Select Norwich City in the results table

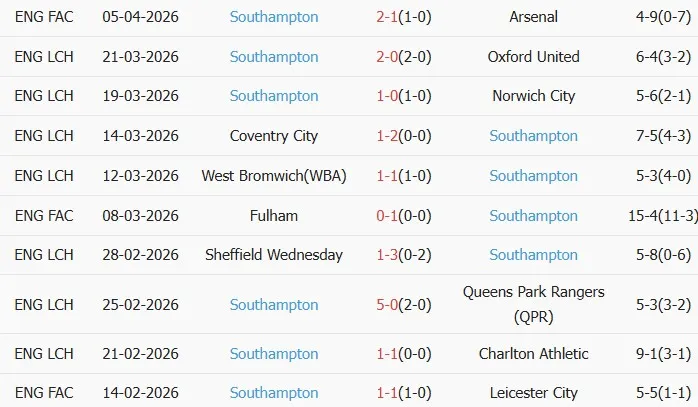pos(533,96)
